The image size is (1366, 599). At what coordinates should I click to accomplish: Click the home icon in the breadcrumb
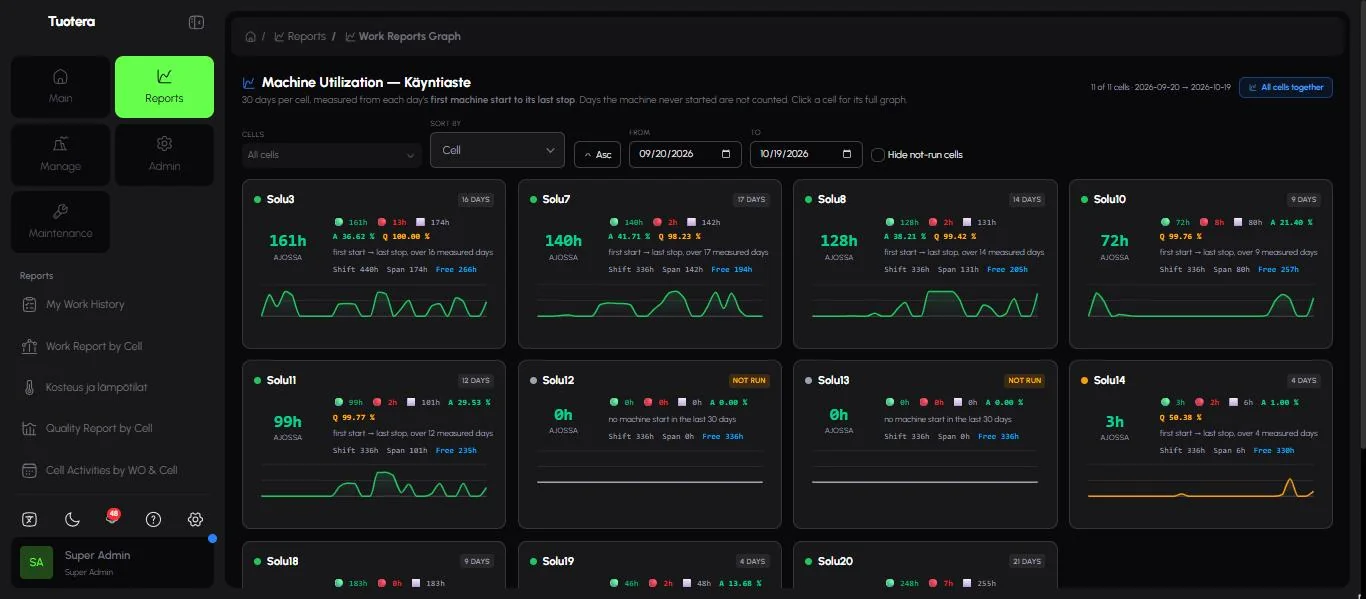coord(250,37)
